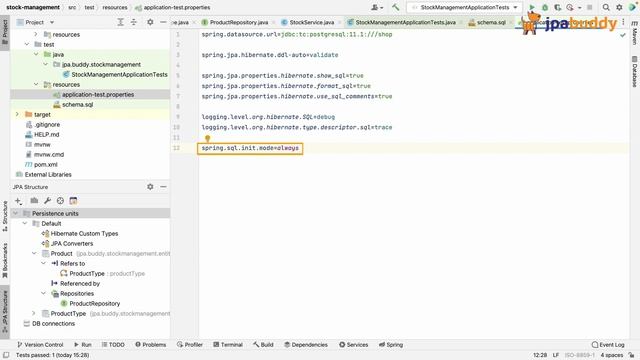Open the Spring tool window
The height and width of the screenshot is (360, 640).
click(x=391, y=345)
